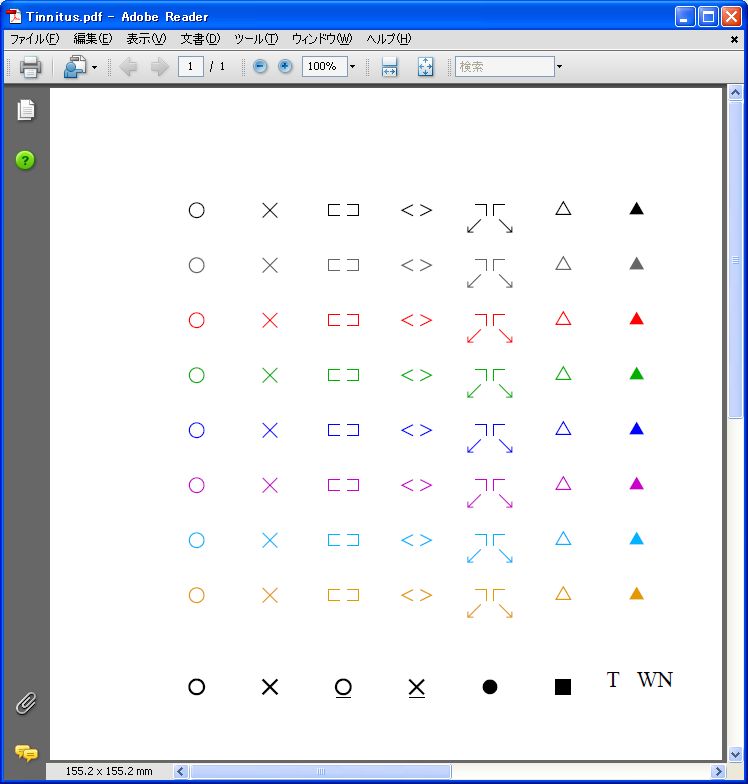
Task: Click the solid black square symbol
Action: click(x=563, y=687)
